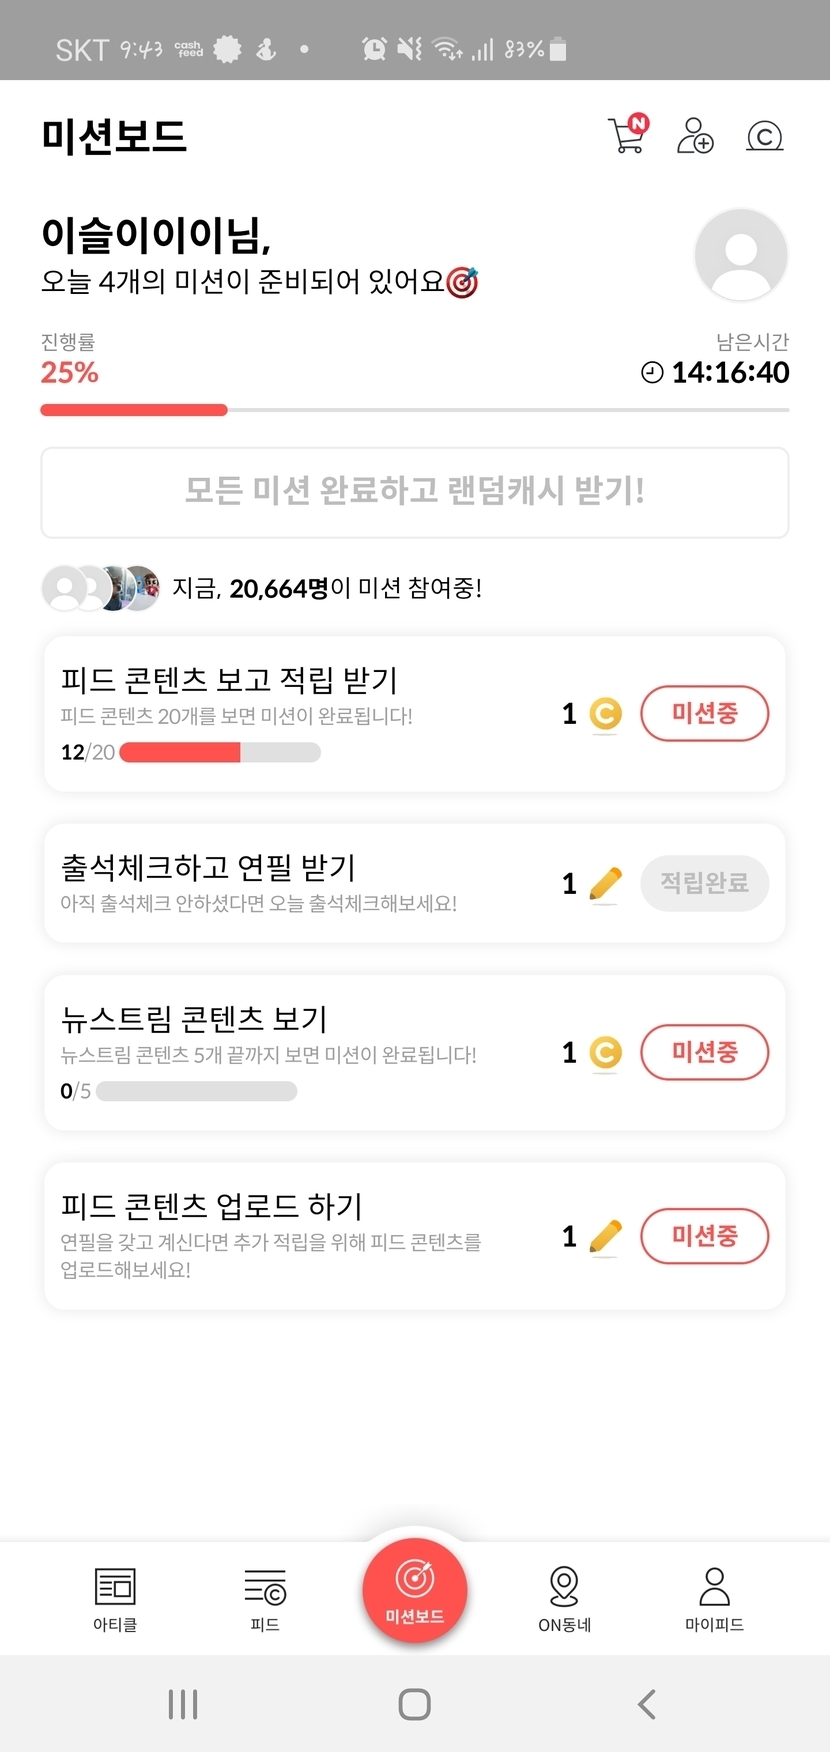
Task: Switch to the 피드 tab
Action: point(265,1598)
